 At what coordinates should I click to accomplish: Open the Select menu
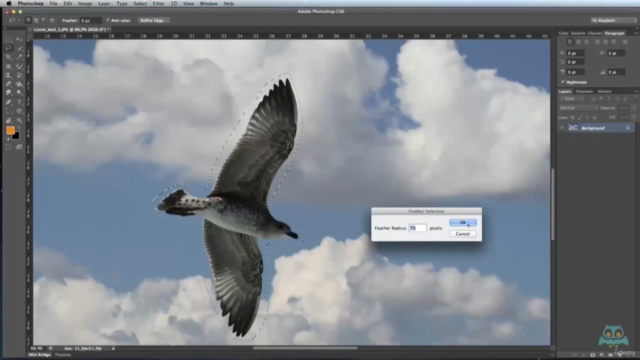(x=140, y=3)
